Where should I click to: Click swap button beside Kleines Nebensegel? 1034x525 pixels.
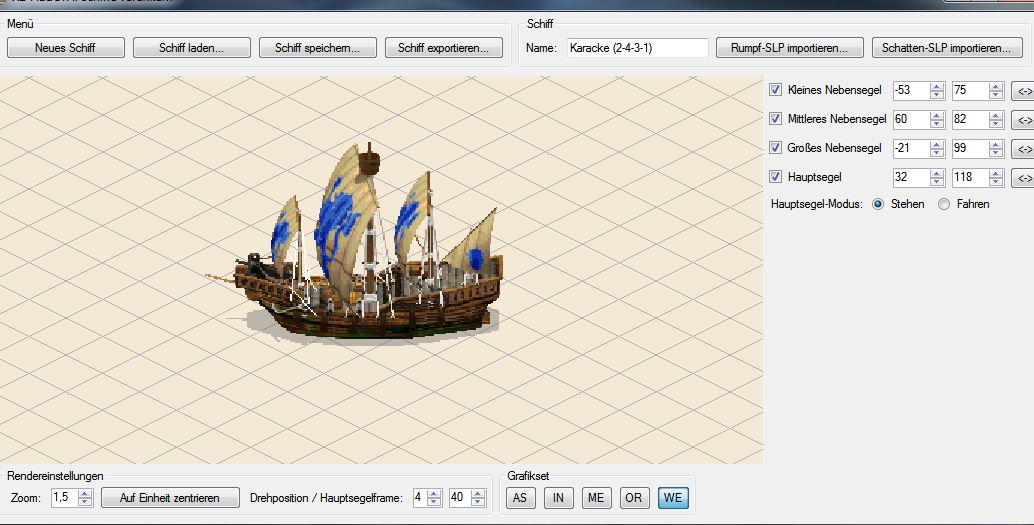click(1023, 91)
